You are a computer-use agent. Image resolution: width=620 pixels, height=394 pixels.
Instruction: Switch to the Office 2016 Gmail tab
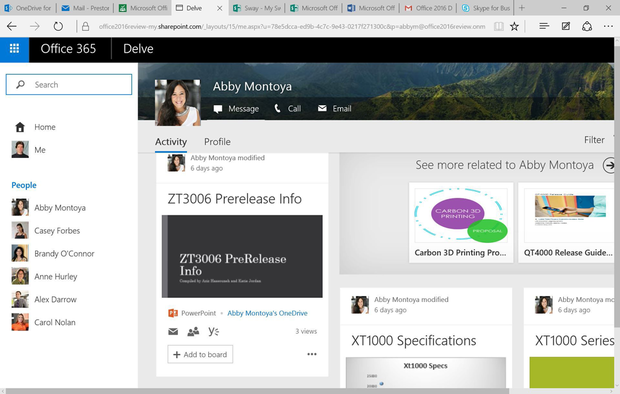click(429, 8)
